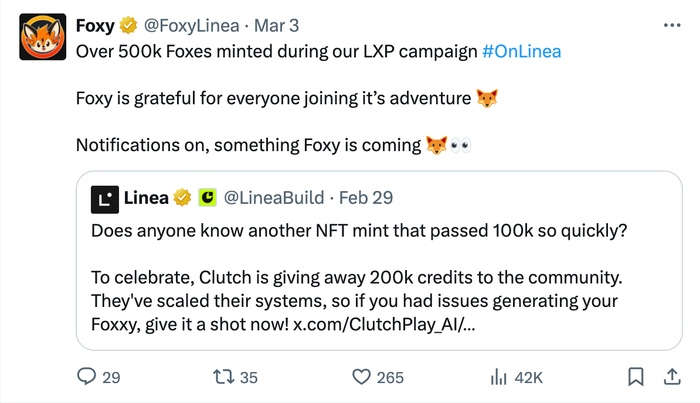Click Linea's gold verified badge
Image resolution: width=700 pixels, height=403 pixels.
coord(182,198)
